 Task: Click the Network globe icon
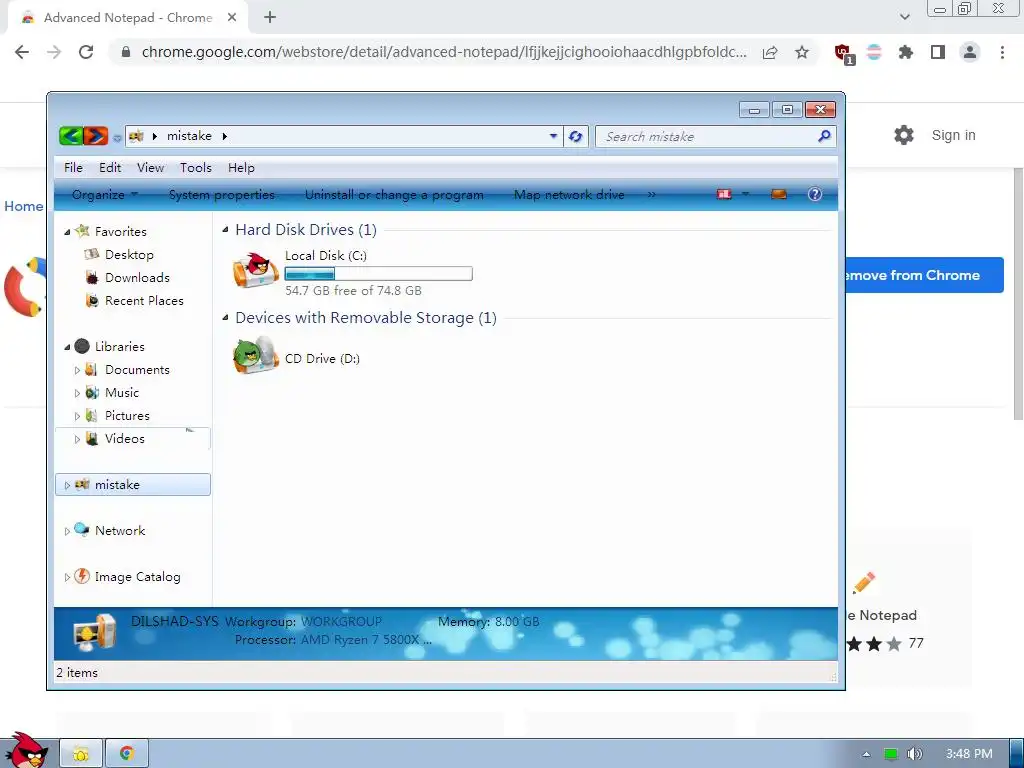click(x=82, y=530)
